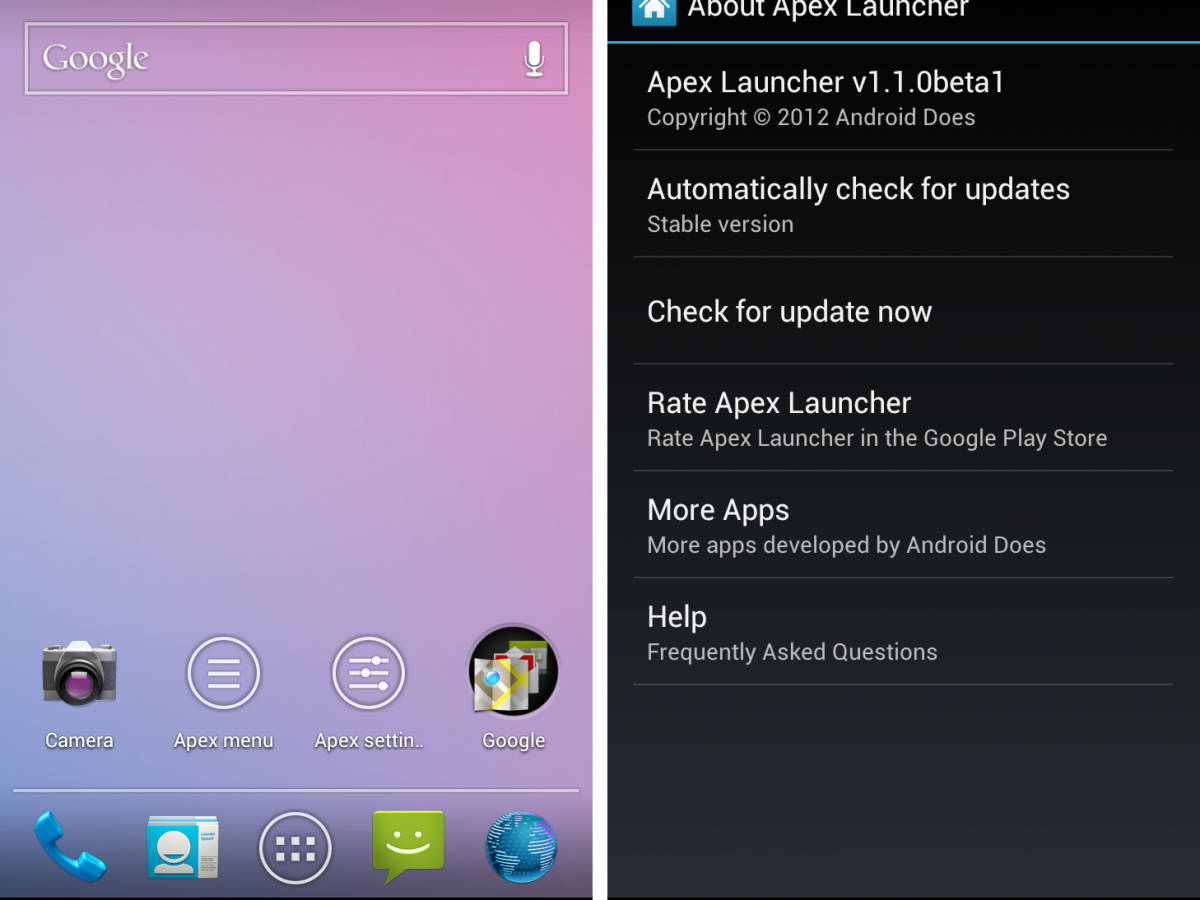This screenshot has width=1200, height=900.
Task: Open the Apex menu from the home screen
Action: tap(223, 672)
